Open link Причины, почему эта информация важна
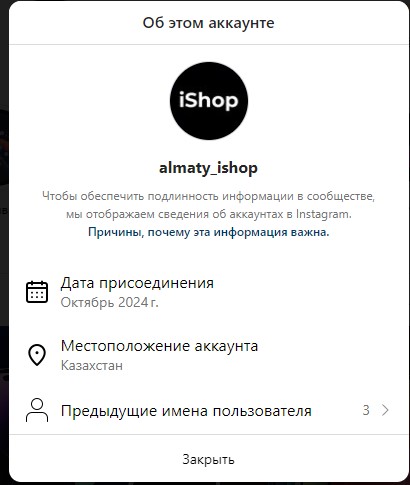Screen dimensions: 410x485 [209, 232]
